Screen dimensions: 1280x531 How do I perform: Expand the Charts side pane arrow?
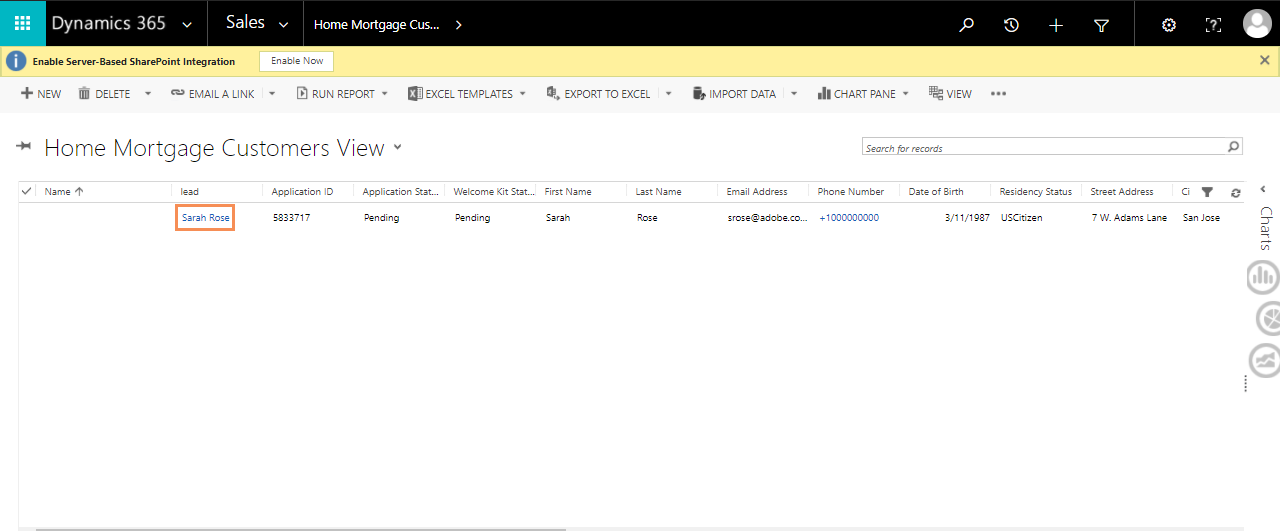pyautogui.click(x=1264, y=189)
